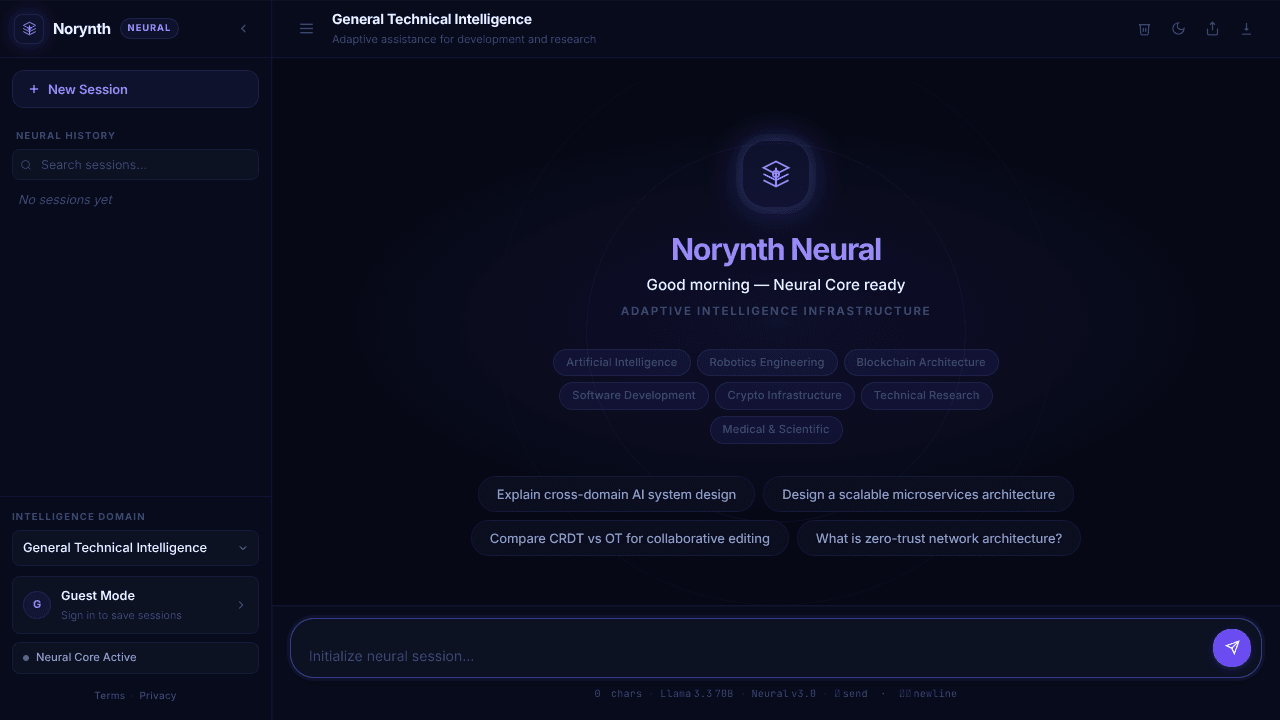Click the Norynth Neural heading
This screenshot has height=720, width=1280.
tap(776, 249)
